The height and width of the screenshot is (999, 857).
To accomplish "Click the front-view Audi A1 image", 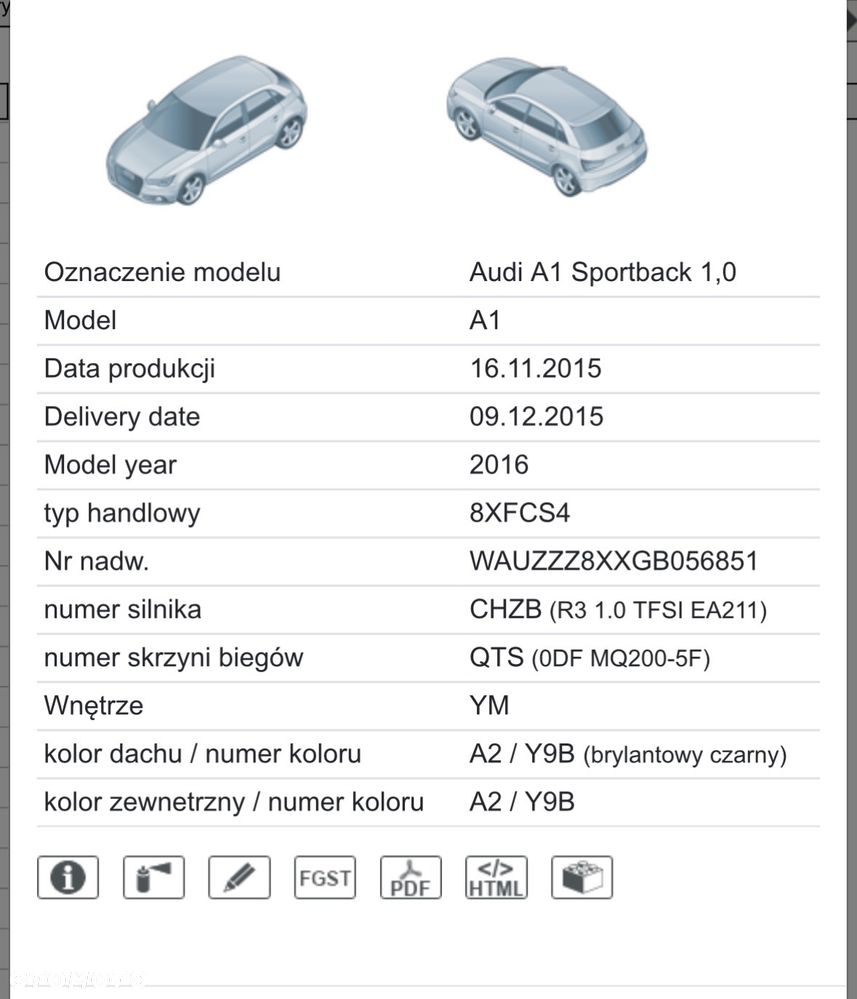I will pos(206,130).
